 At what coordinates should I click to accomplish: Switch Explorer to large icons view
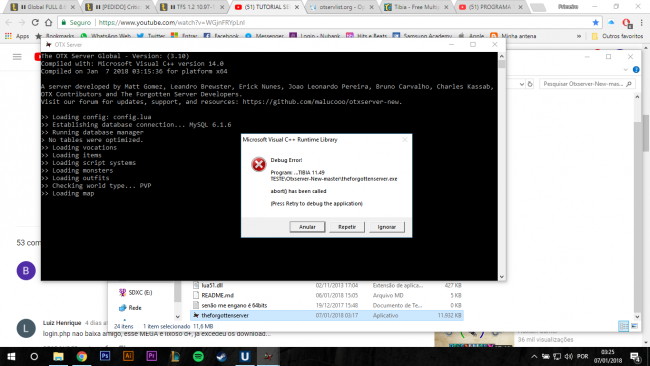pyautogui.click(x=634, y=326)
